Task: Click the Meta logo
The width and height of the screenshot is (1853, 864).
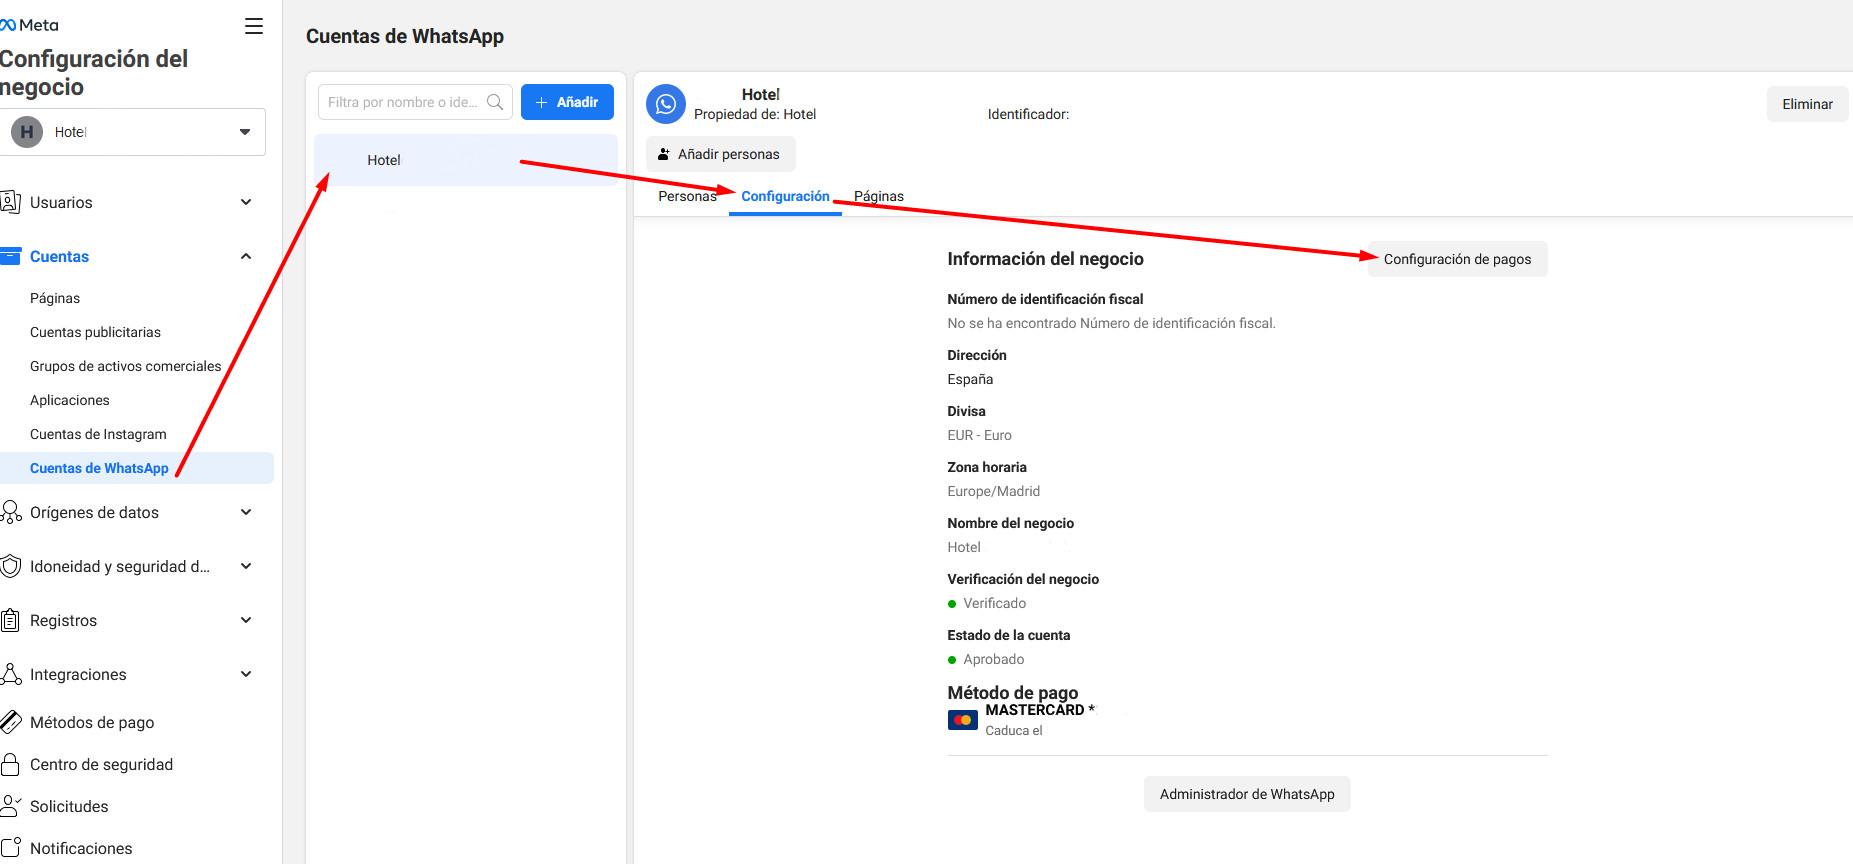Action: 29,25
